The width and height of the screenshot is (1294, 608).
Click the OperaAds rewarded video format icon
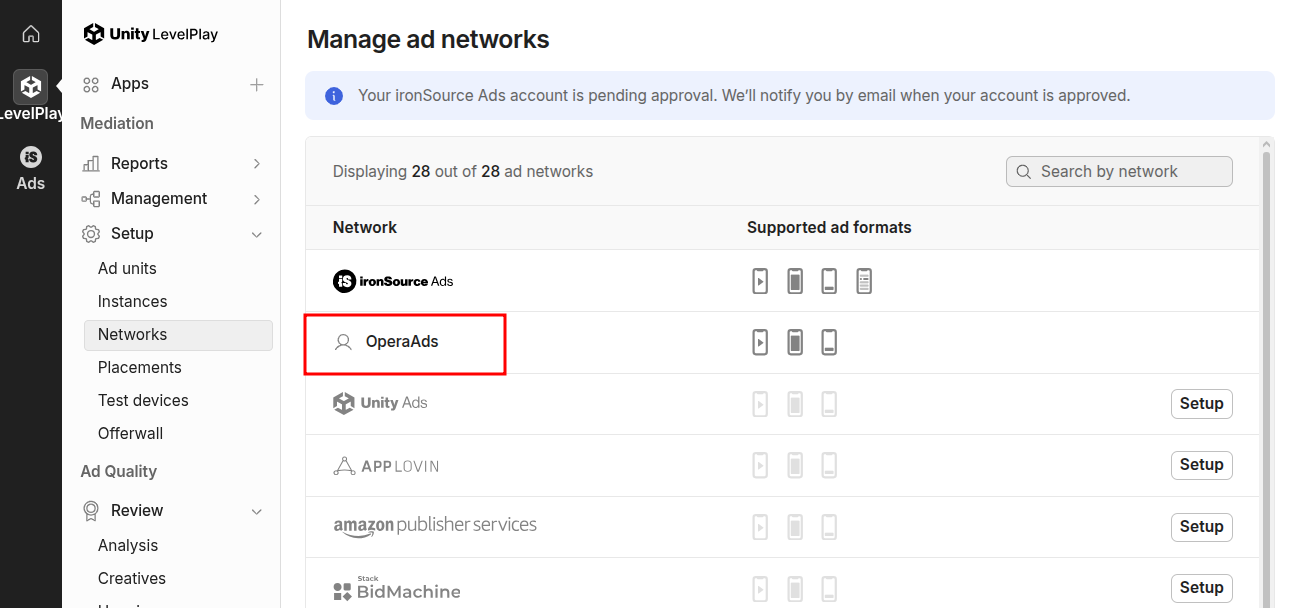tap(761, 343)
